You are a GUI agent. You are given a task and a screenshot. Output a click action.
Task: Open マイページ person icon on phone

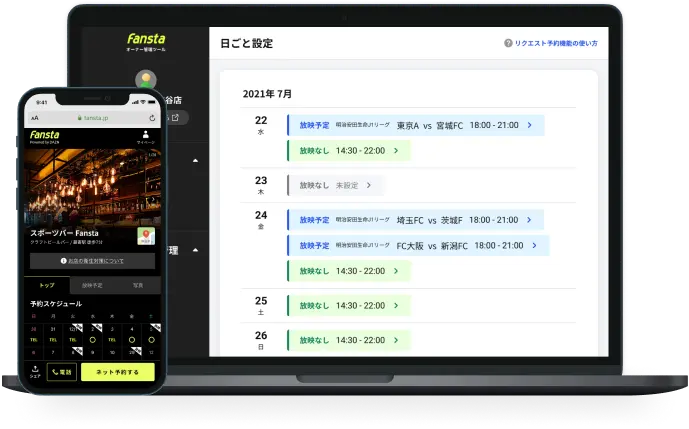[145, 137]
